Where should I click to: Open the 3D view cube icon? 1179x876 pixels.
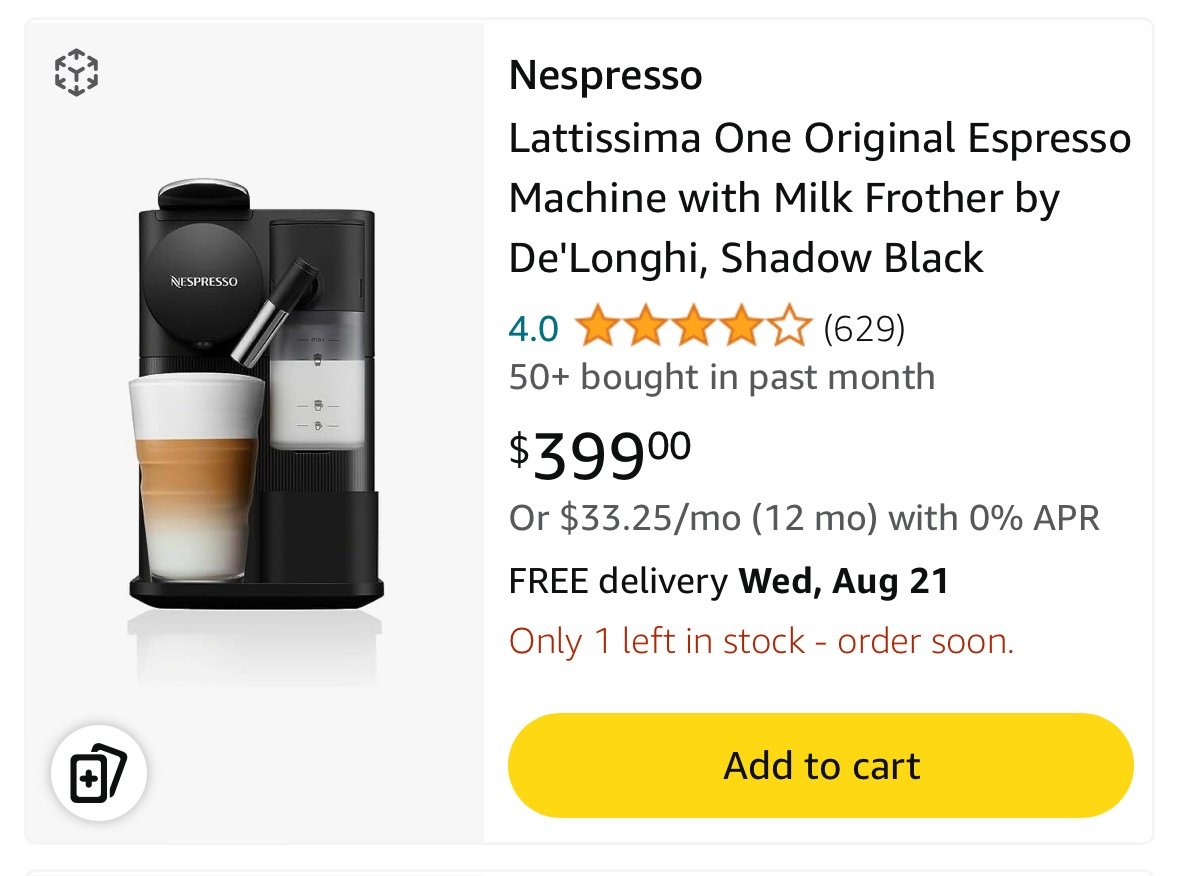pyautogui.click(x=76, y=73)
